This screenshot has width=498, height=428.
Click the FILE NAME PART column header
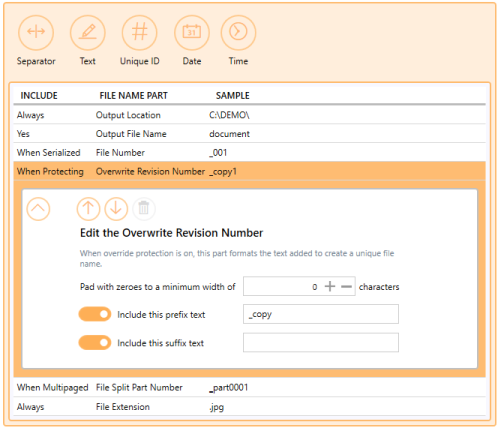coord(133,96)
